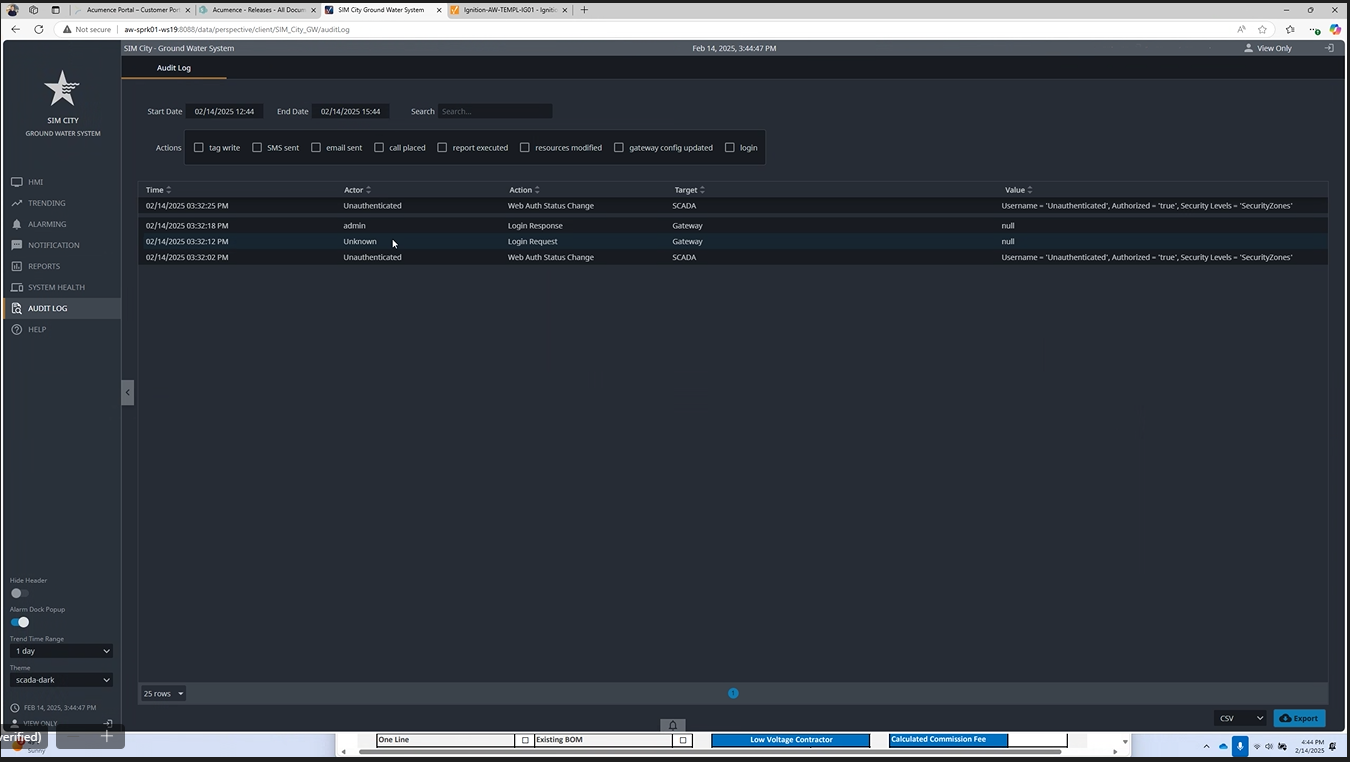
Task: Open the Help question mark icon
Action: pyautogui.click(x=17, y=329)
